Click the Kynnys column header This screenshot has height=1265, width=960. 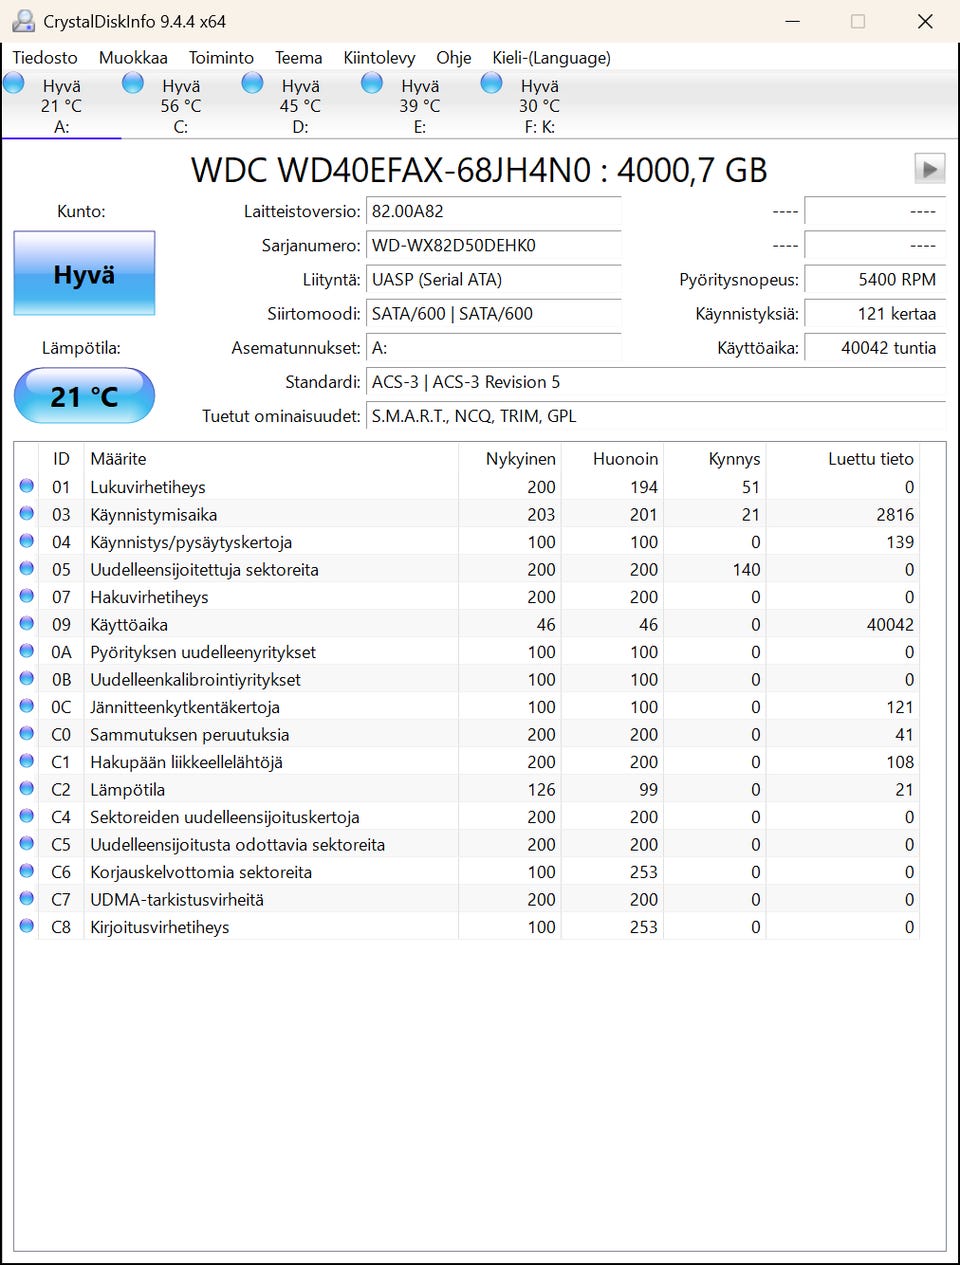(714, 459)
